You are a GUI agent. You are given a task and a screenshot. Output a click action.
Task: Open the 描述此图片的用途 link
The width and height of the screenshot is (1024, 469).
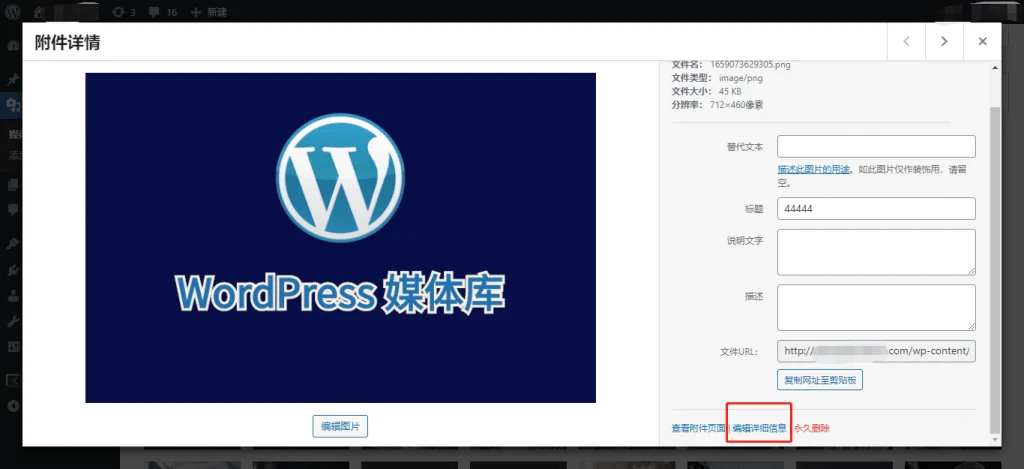814,169
